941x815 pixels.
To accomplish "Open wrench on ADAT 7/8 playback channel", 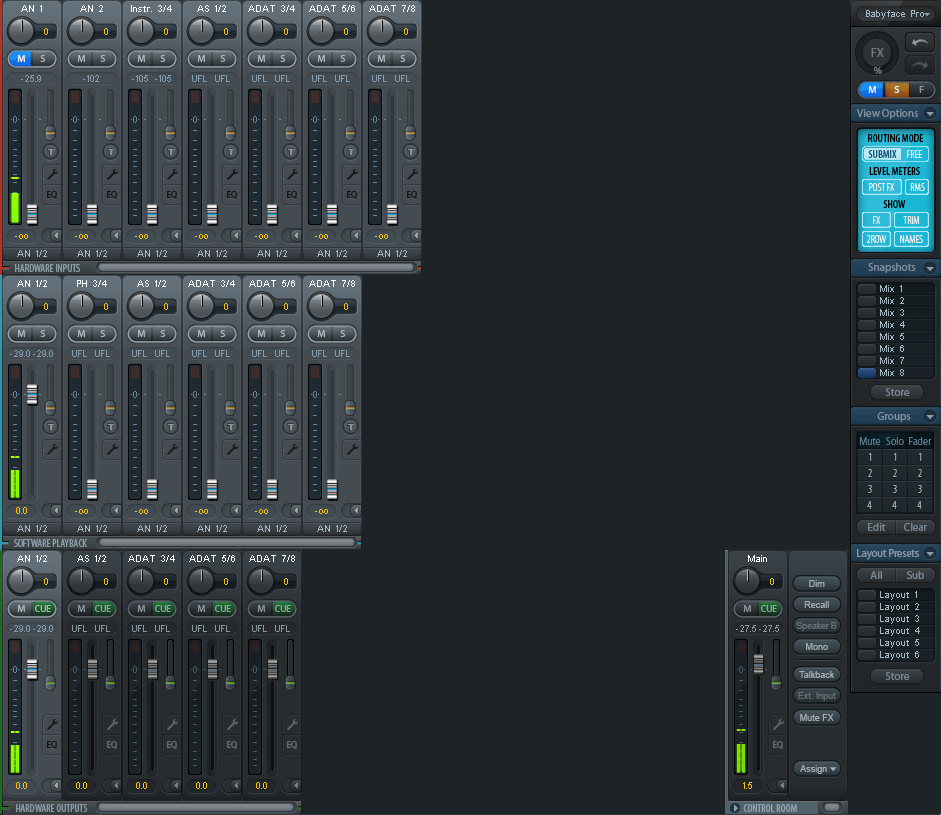I will tap(352, 449).
